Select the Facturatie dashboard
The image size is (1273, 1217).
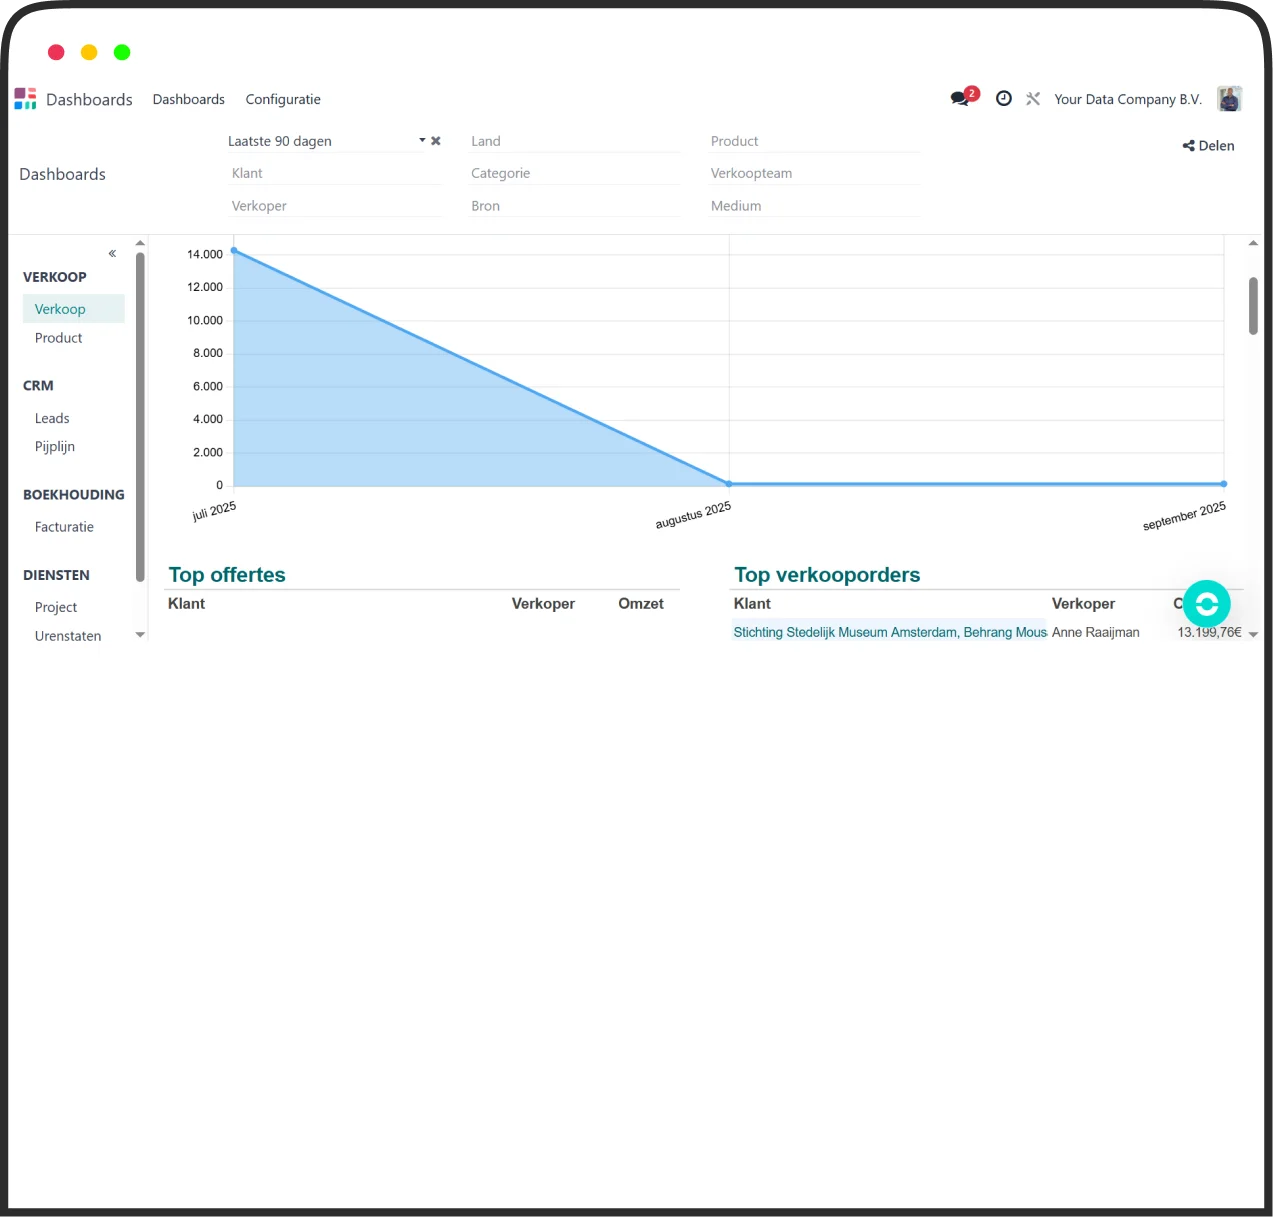pyautogui.click(x=64, y=527)
